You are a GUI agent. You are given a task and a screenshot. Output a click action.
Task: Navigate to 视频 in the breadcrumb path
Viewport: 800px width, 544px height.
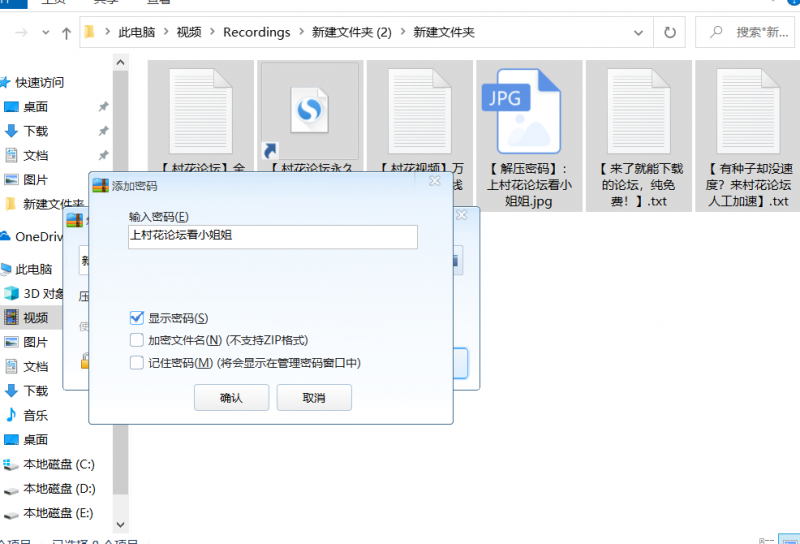pyautogui.click(x=189, y=33)
